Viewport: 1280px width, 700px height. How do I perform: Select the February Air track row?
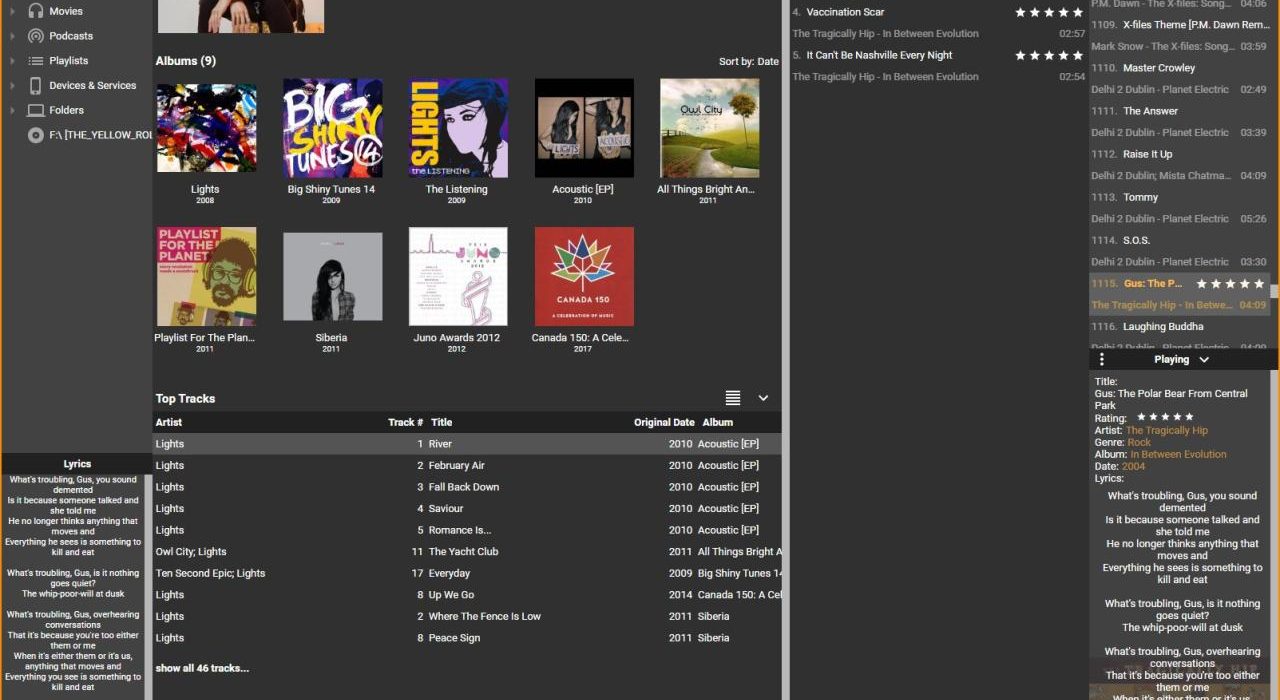(x=467, y=466)
